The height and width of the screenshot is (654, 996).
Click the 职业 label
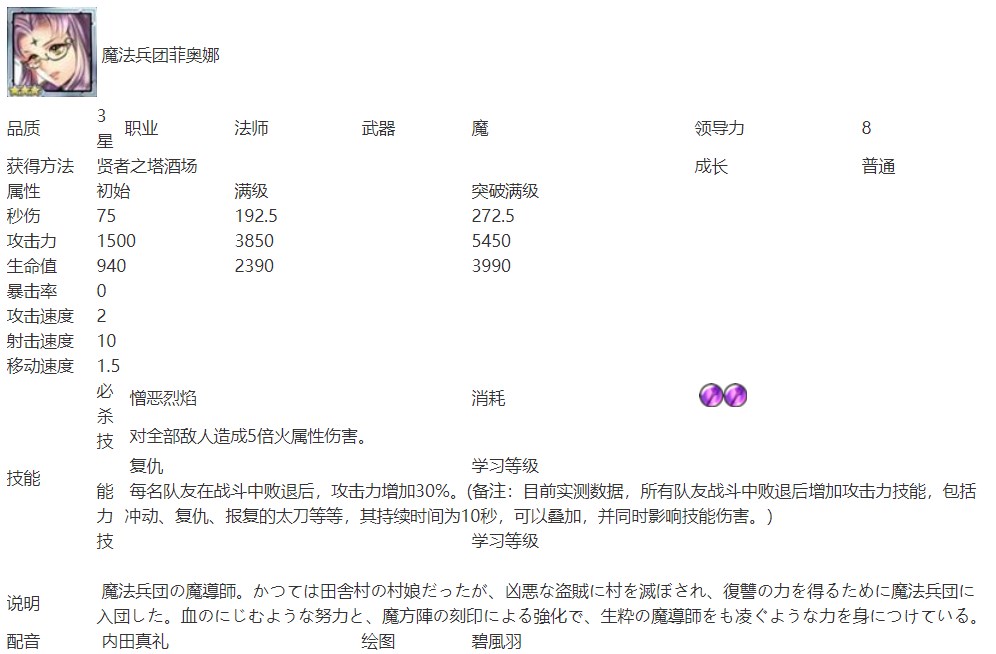point(141,128)
